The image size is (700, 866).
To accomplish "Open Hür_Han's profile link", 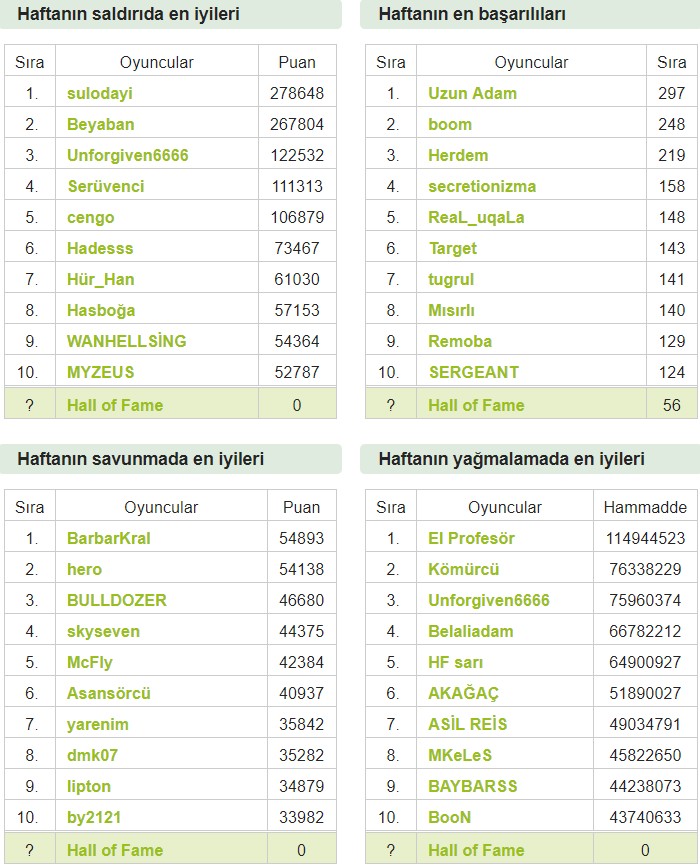I will coord(101,279).
